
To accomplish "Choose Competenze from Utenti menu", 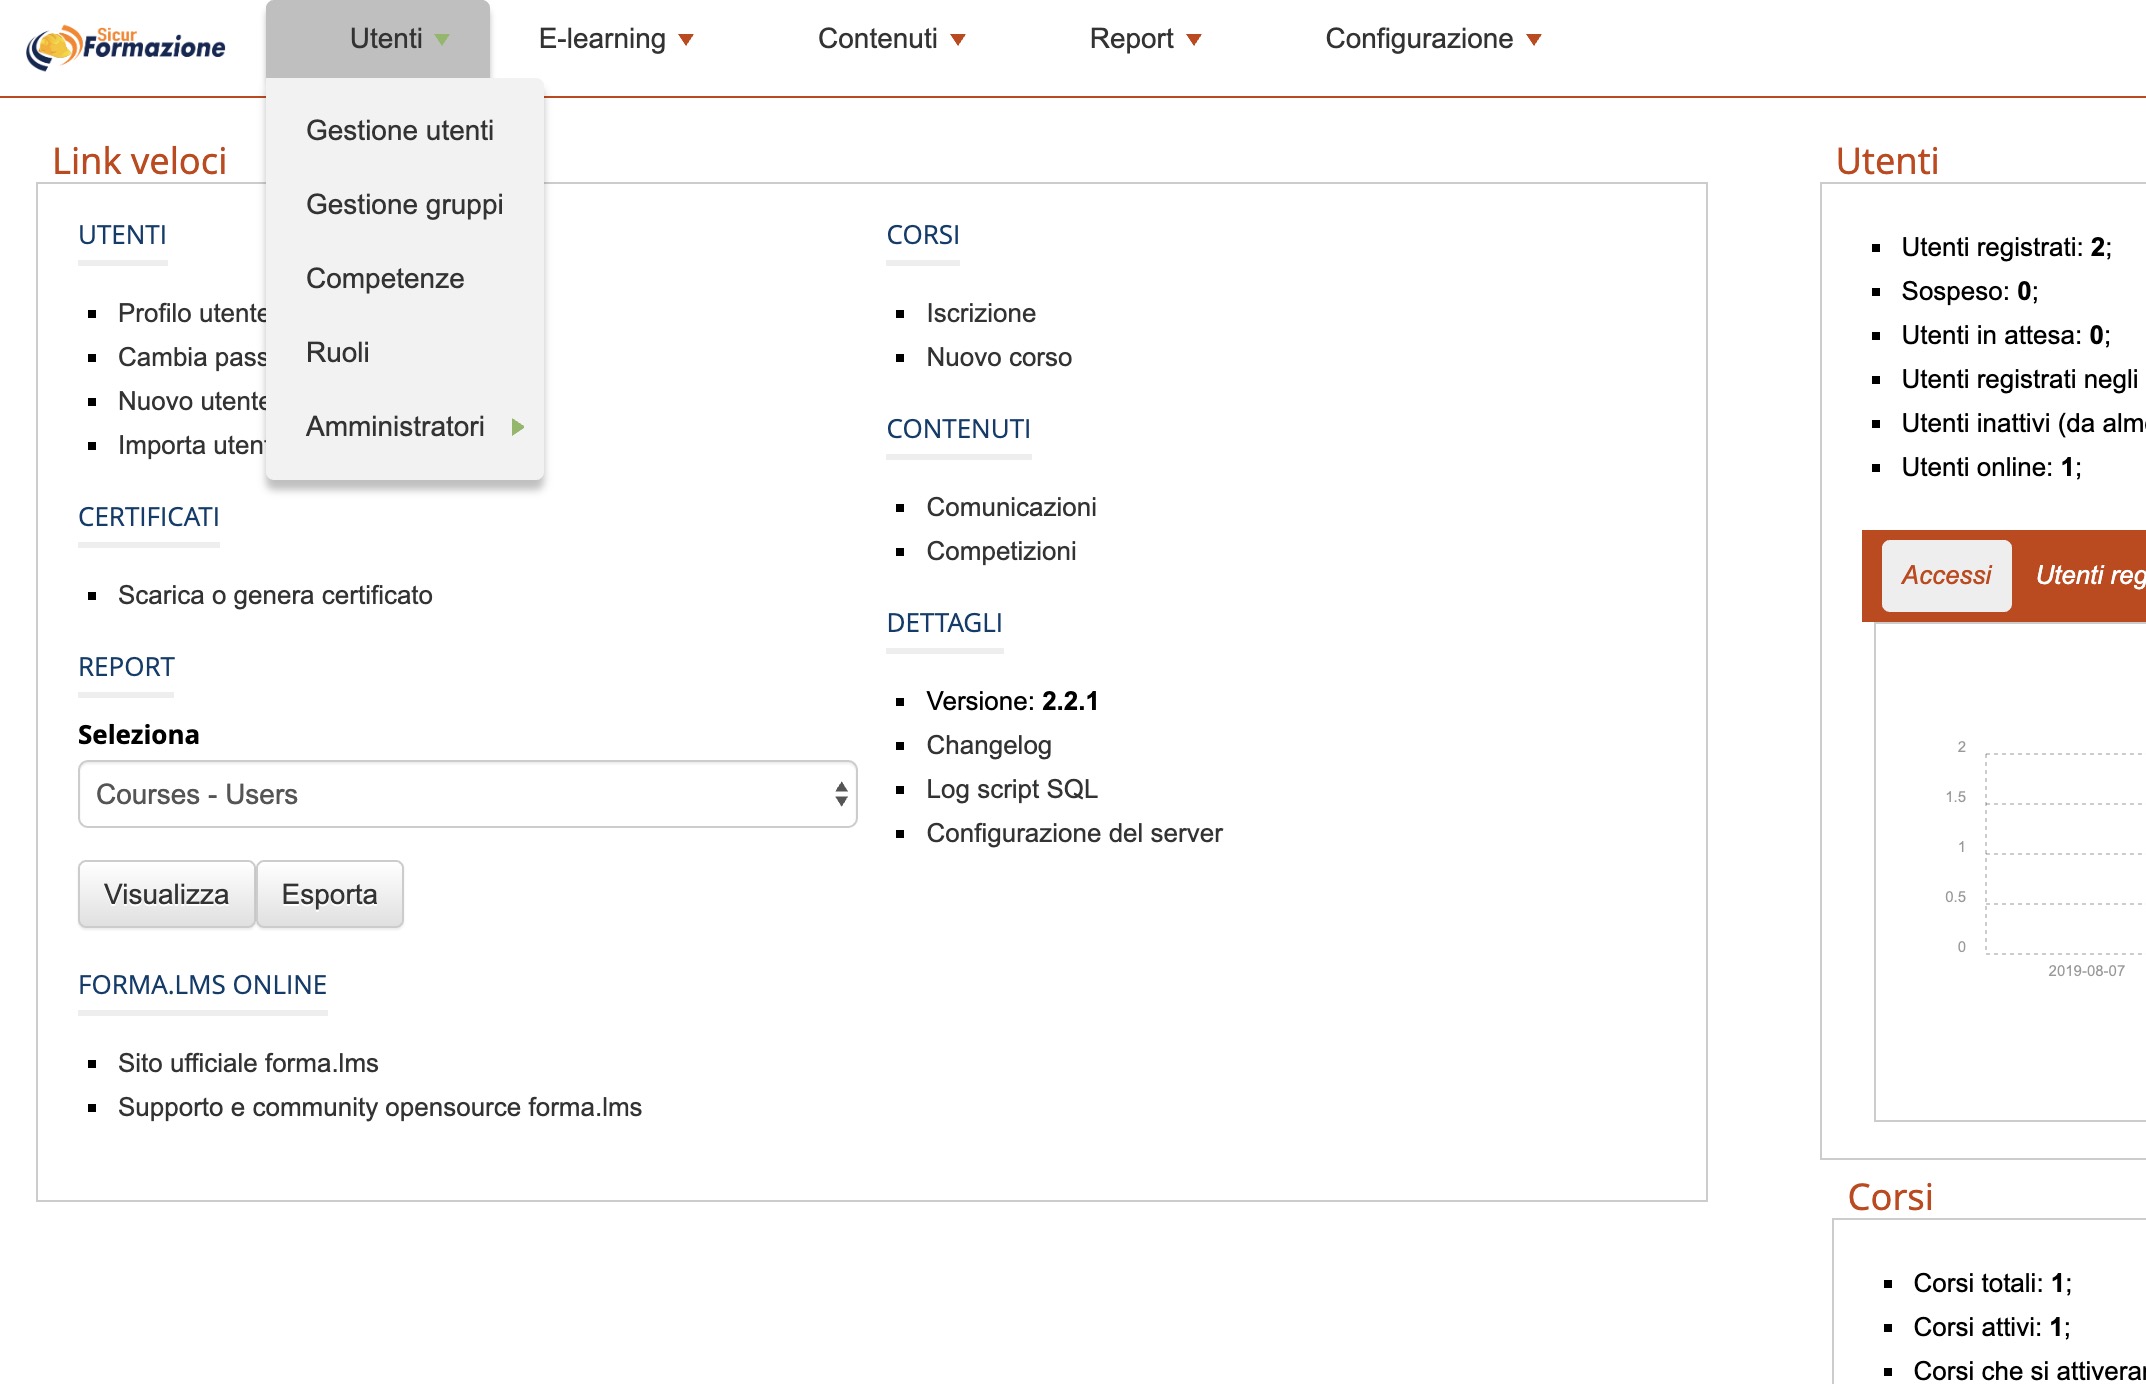I will pos(385,279).
